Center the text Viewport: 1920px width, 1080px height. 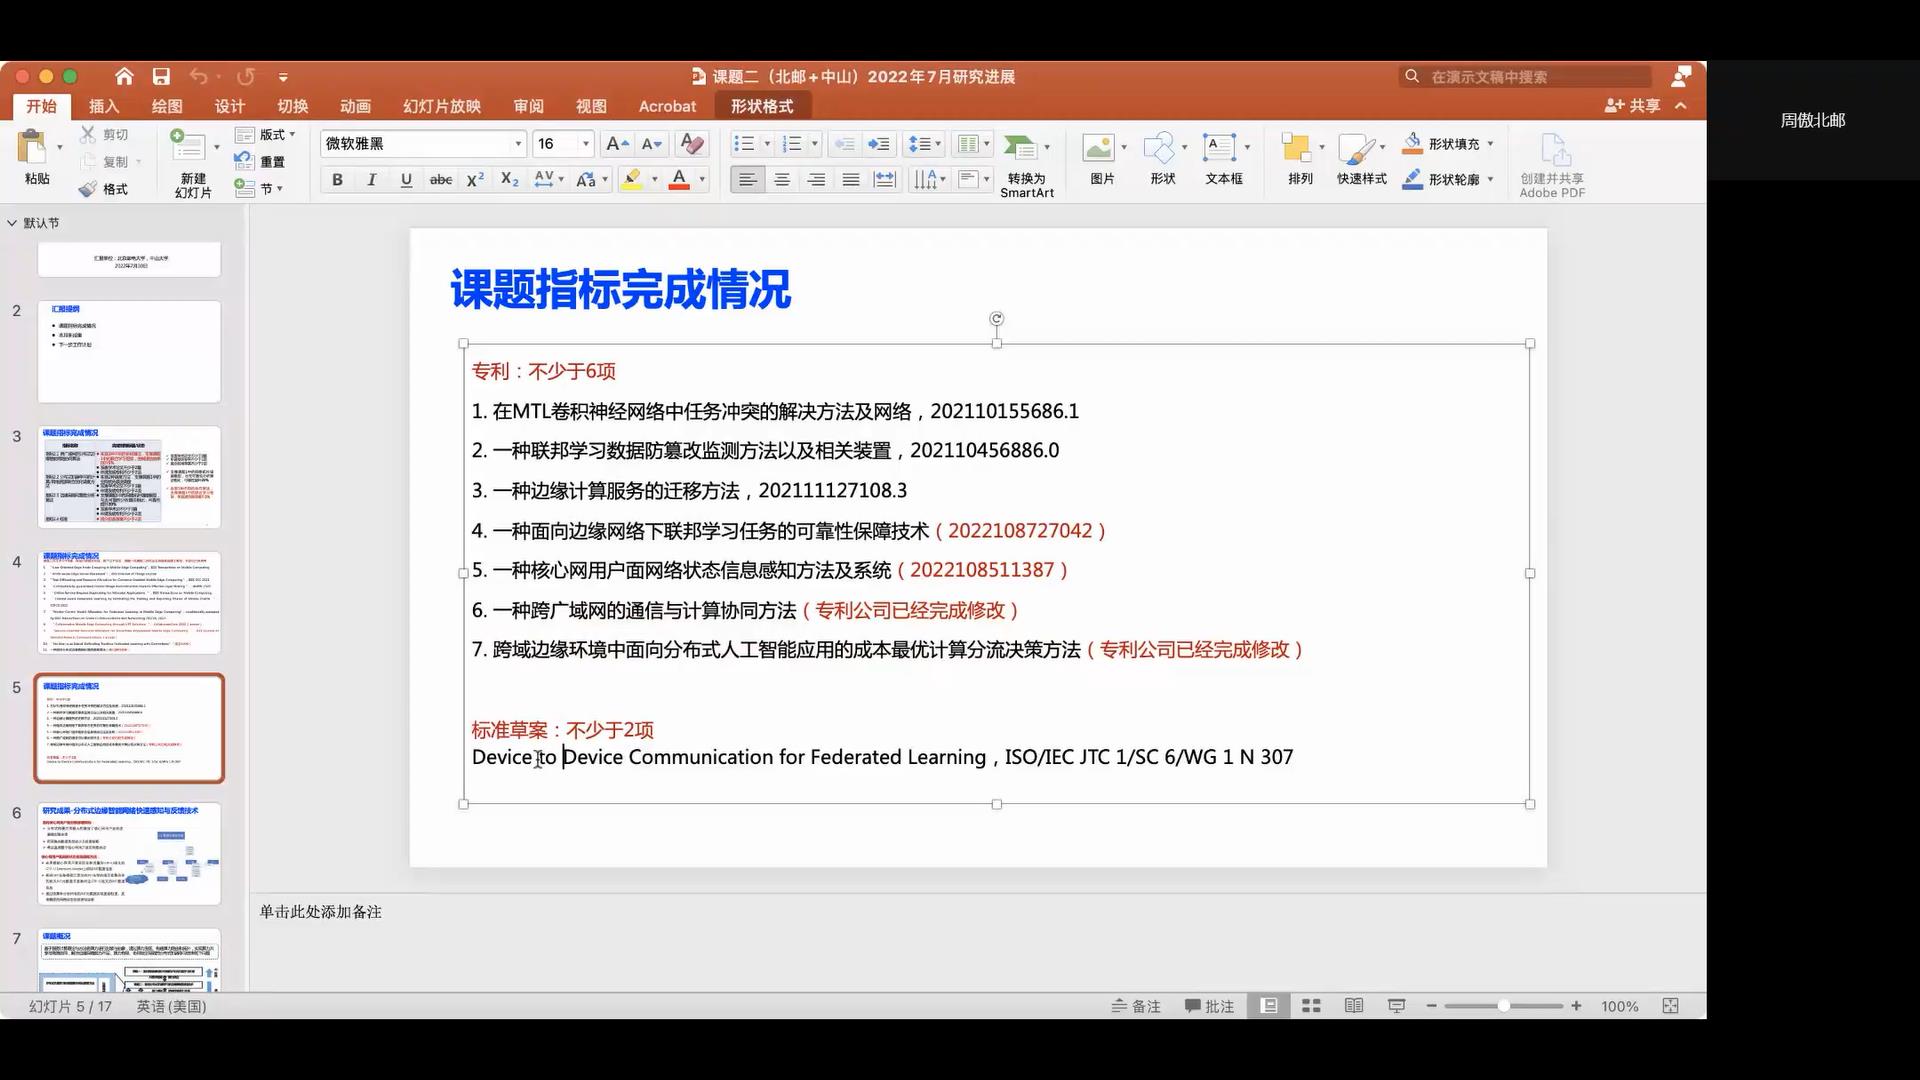tap(782, 180)
